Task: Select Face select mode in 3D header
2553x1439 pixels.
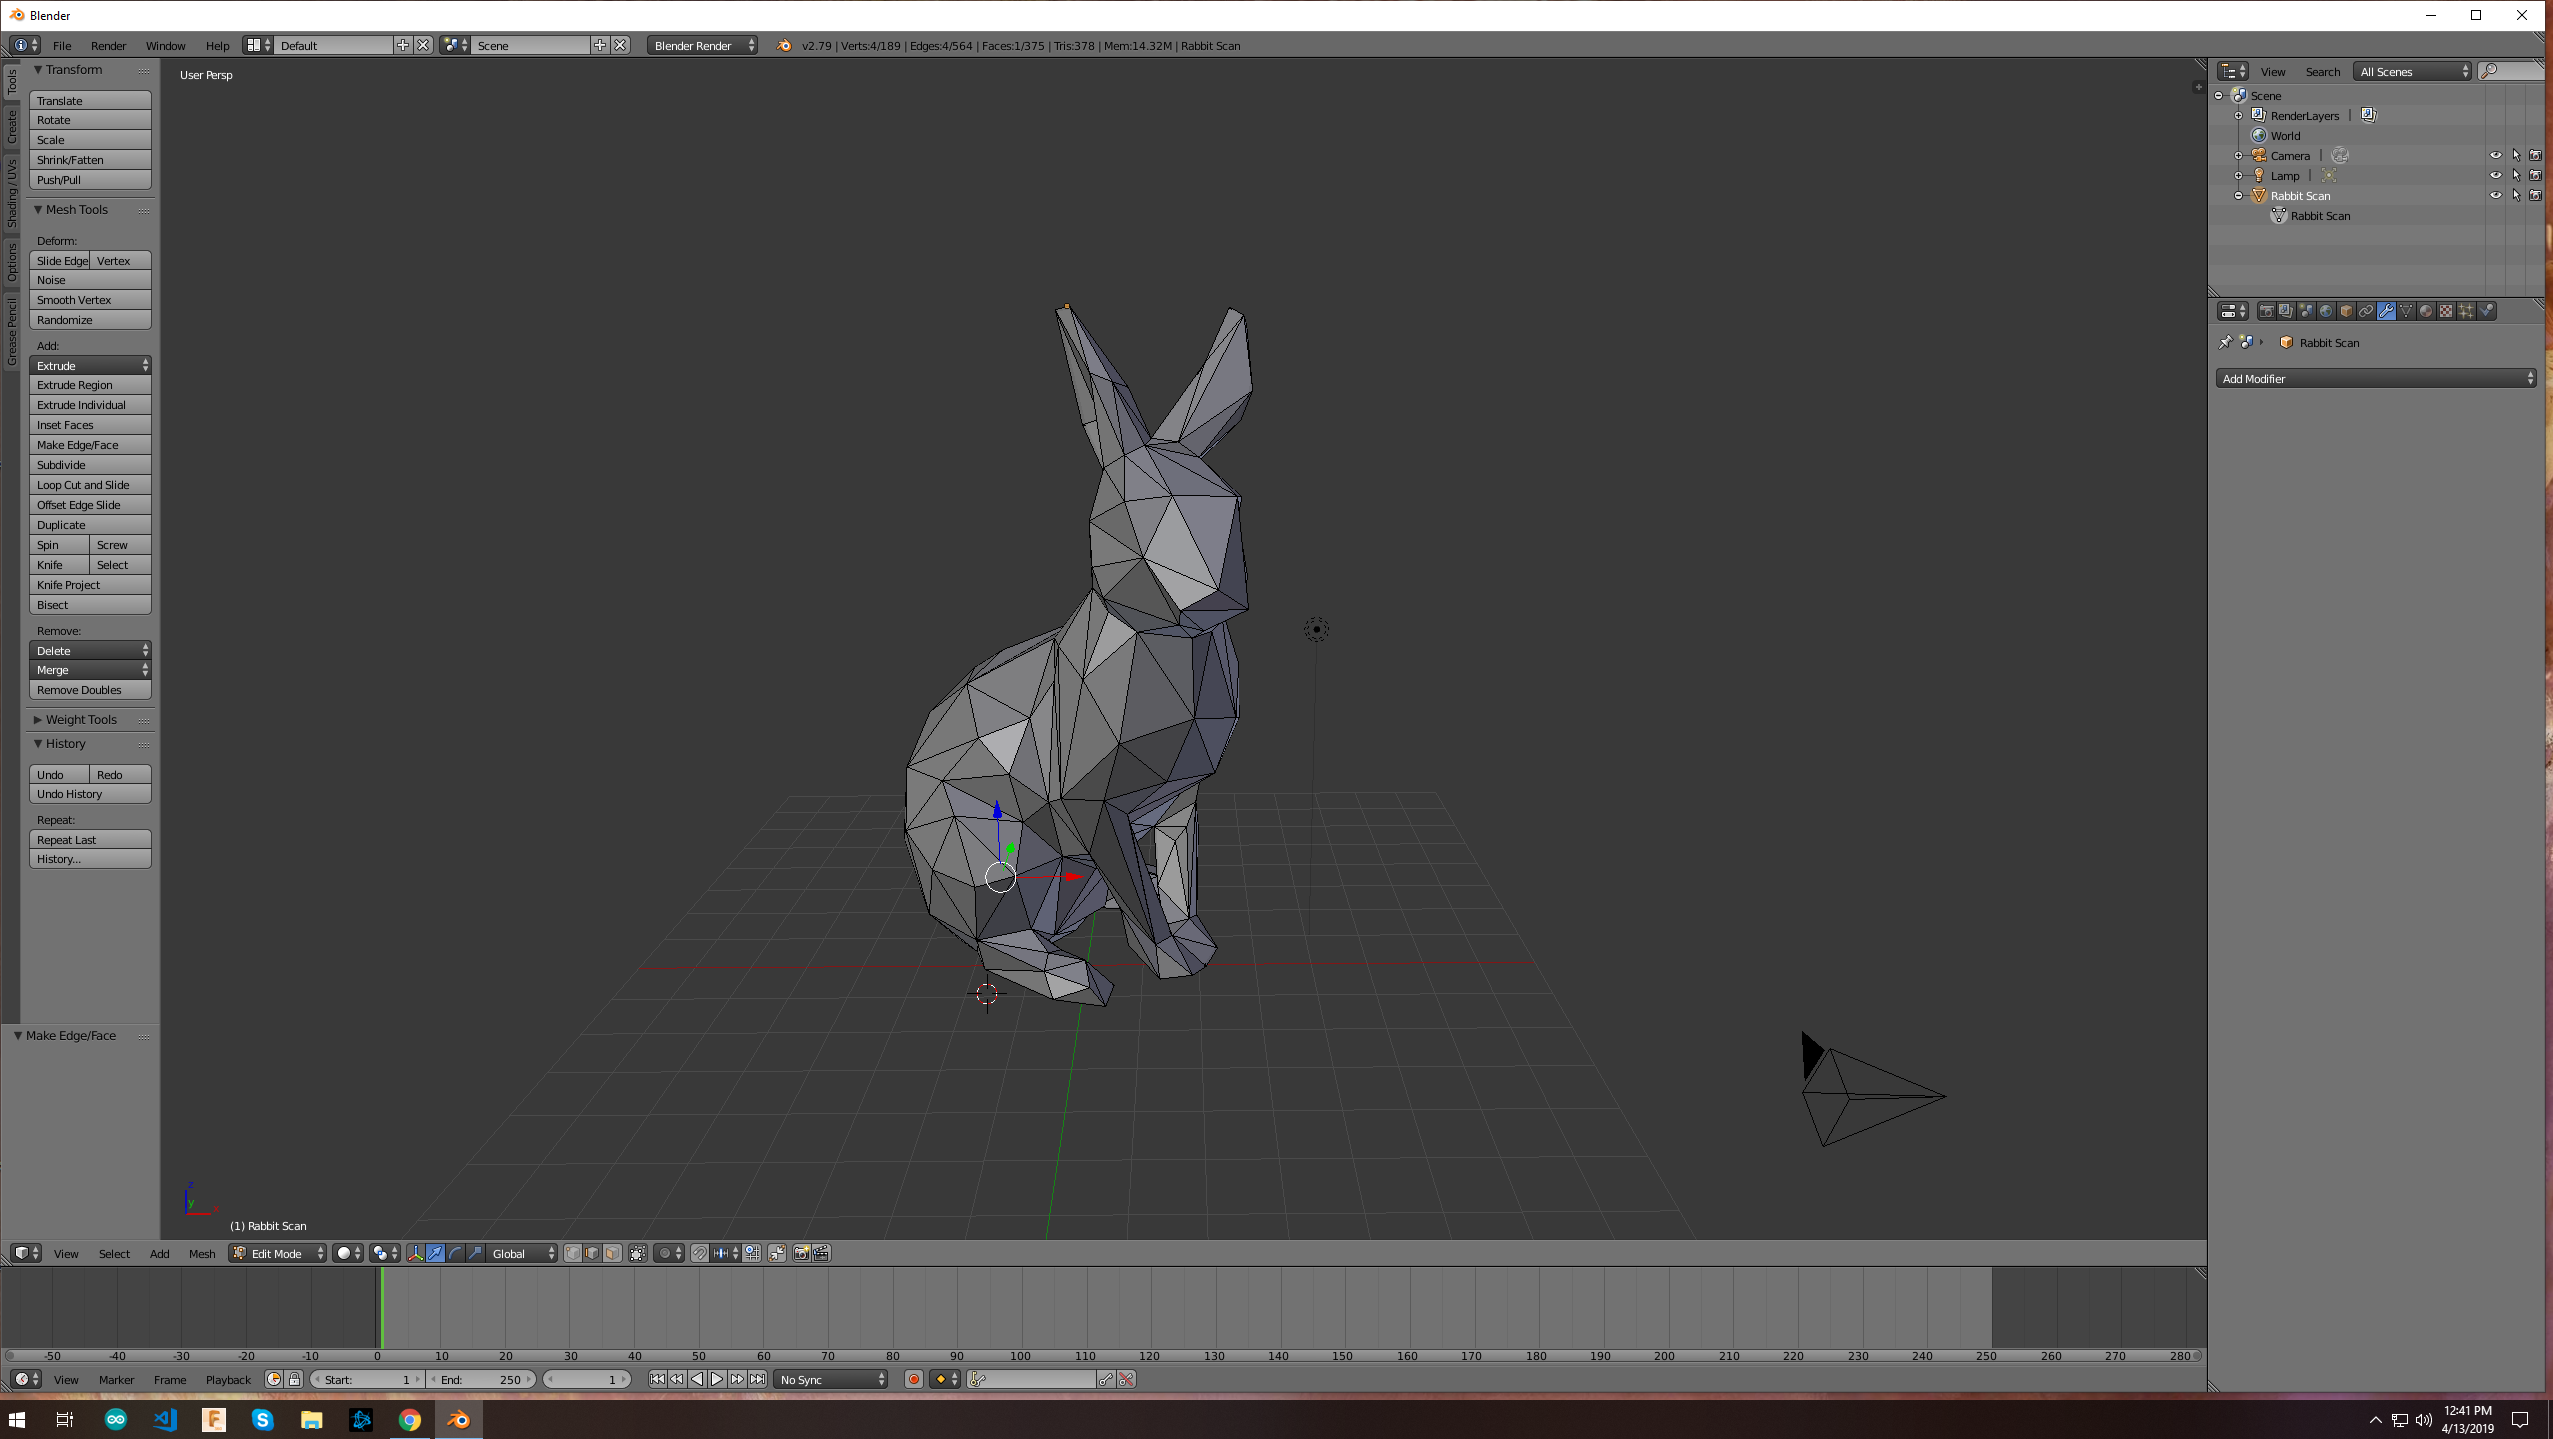Action: click(613, 1253)
